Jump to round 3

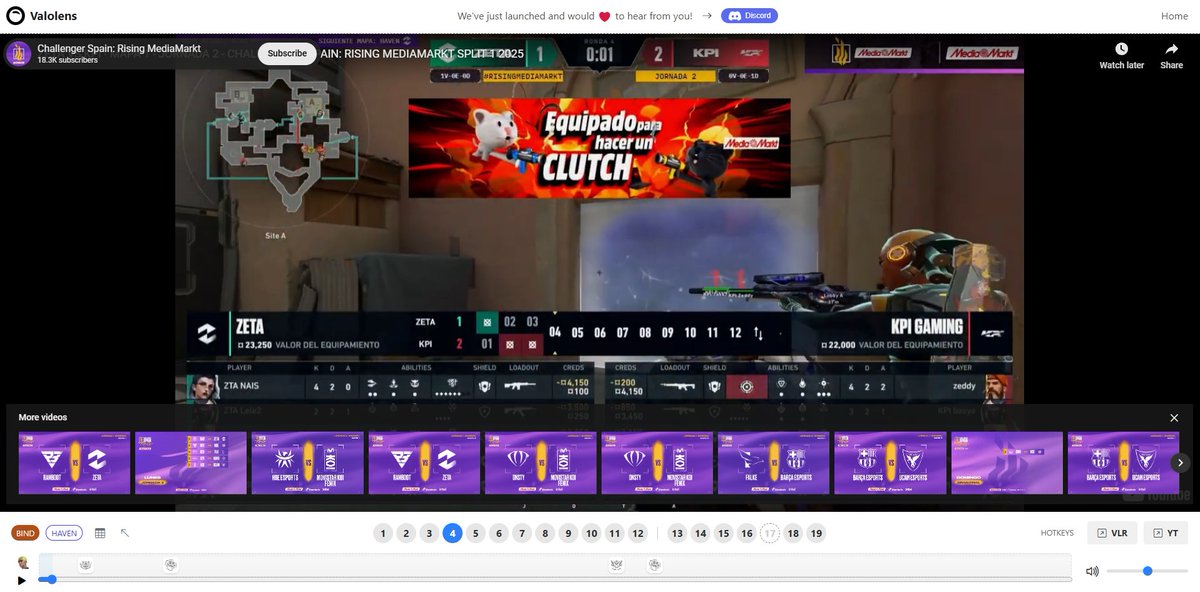tap(429, 533)
